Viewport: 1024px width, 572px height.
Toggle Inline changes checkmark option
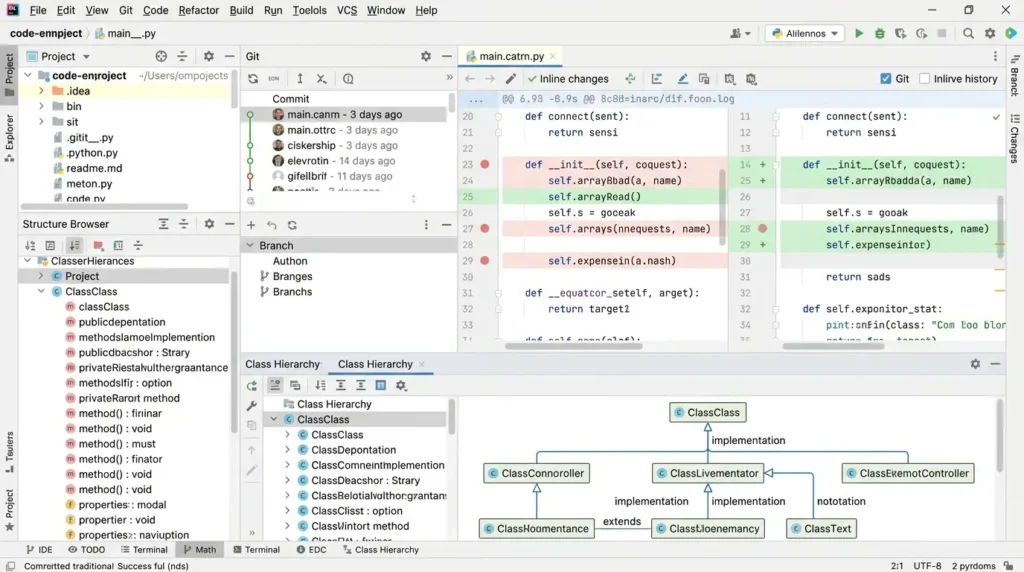(x=568, y=79)
